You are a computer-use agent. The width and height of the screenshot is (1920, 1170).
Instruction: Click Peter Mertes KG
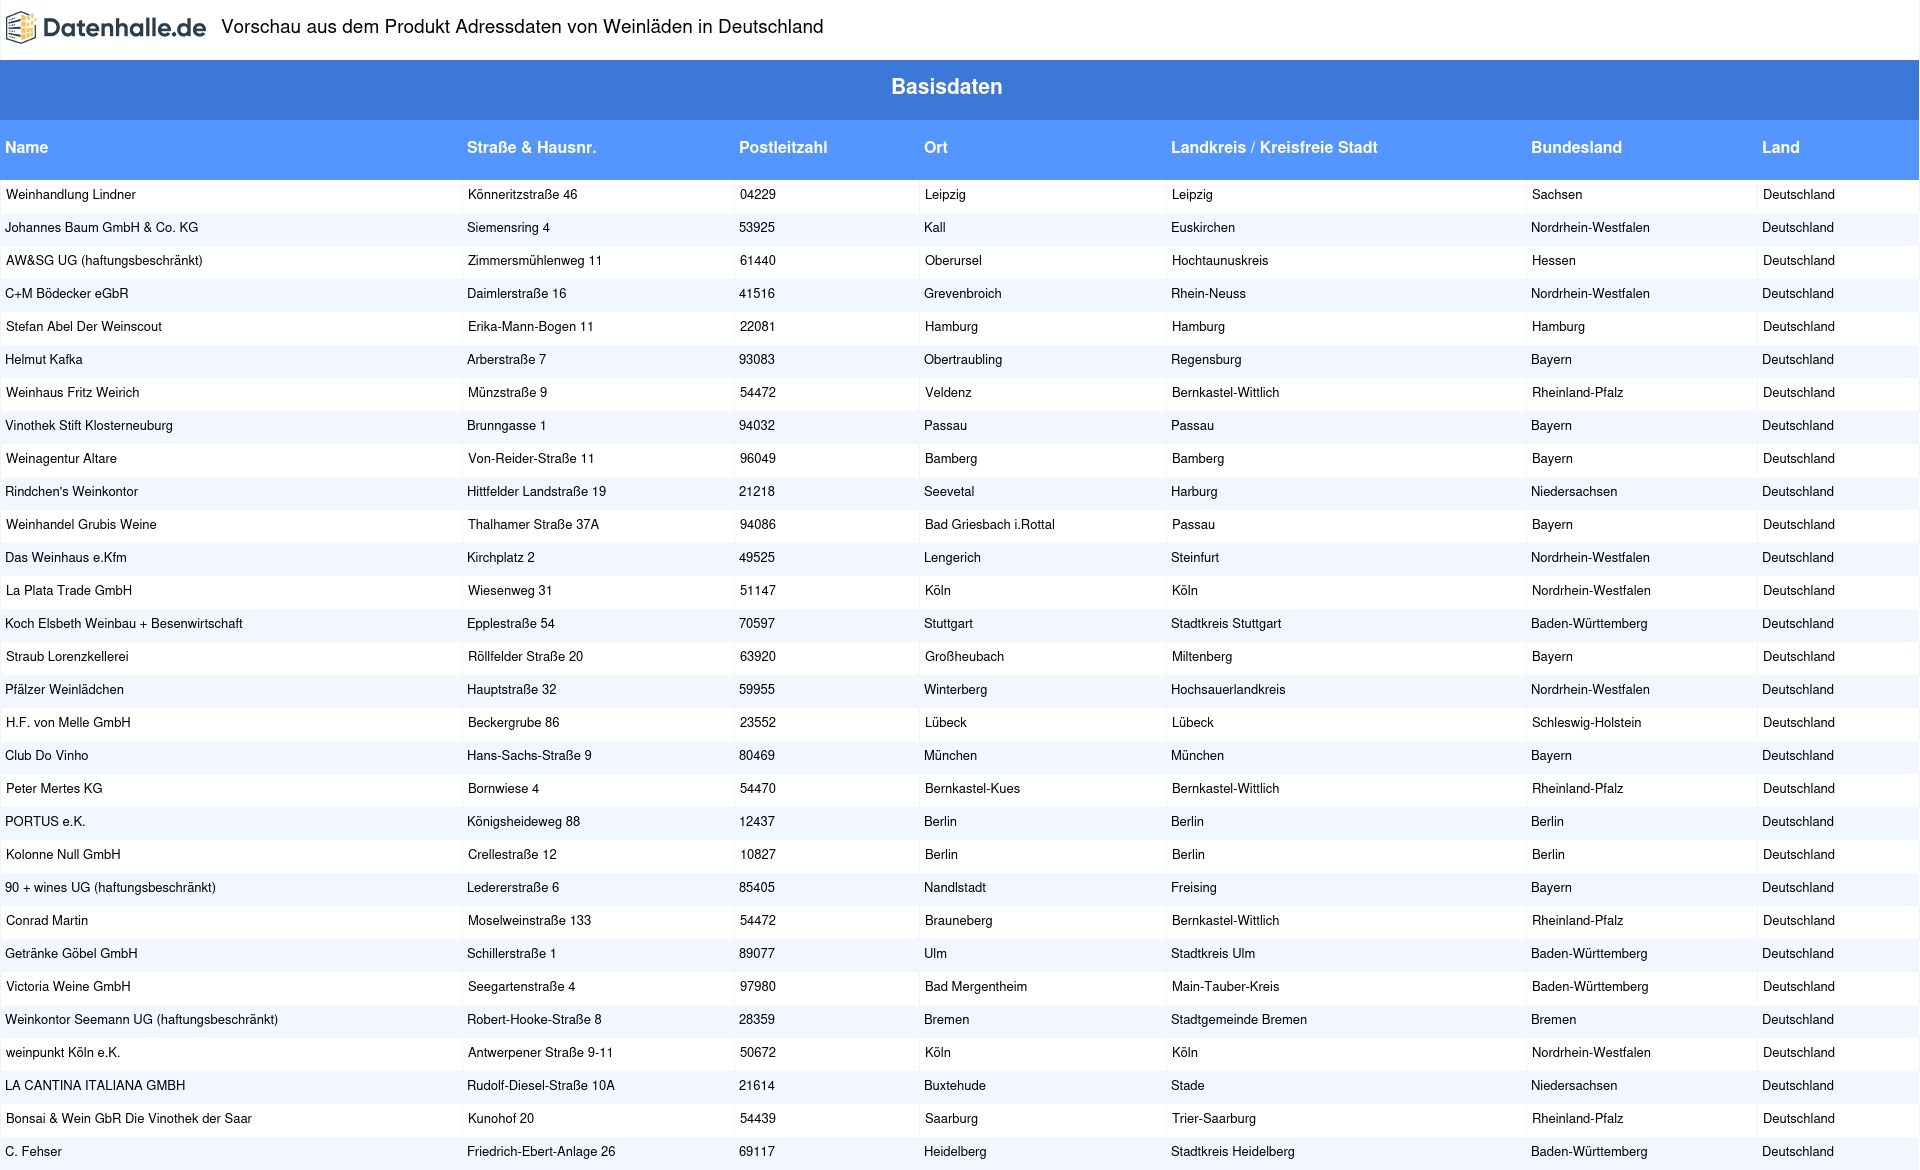pyautogui.click(x=54, y=789)
